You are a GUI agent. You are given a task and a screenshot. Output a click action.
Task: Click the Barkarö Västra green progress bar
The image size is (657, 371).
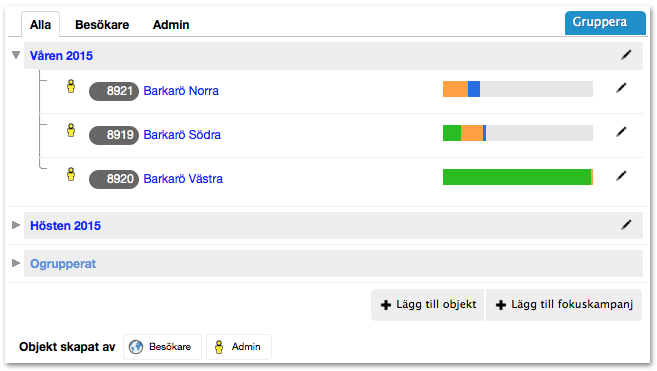point(517,177)
